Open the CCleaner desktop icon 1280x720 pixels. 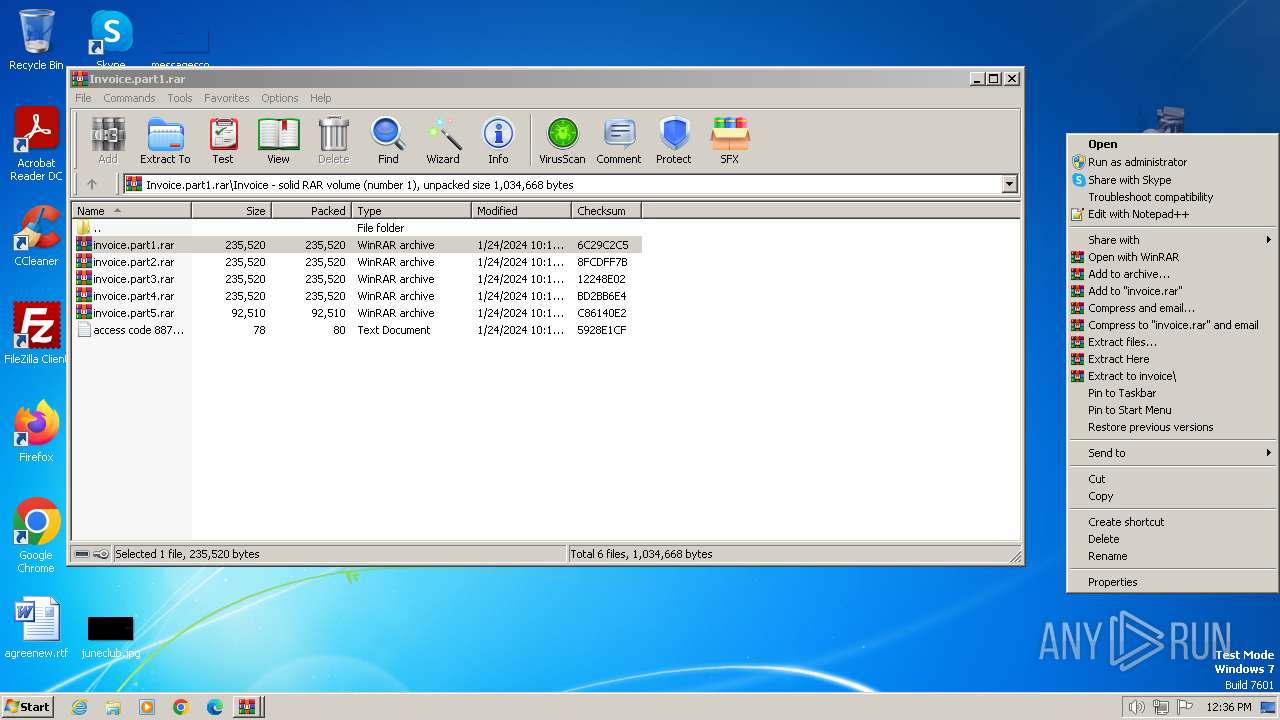click(x=36, y=236)
